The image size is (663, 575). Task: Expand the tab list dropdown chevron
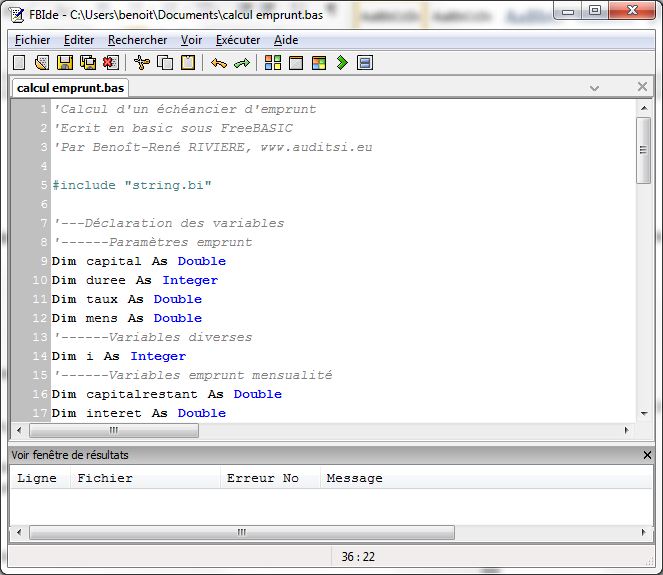pyautogui.click(x=595, y=88)
